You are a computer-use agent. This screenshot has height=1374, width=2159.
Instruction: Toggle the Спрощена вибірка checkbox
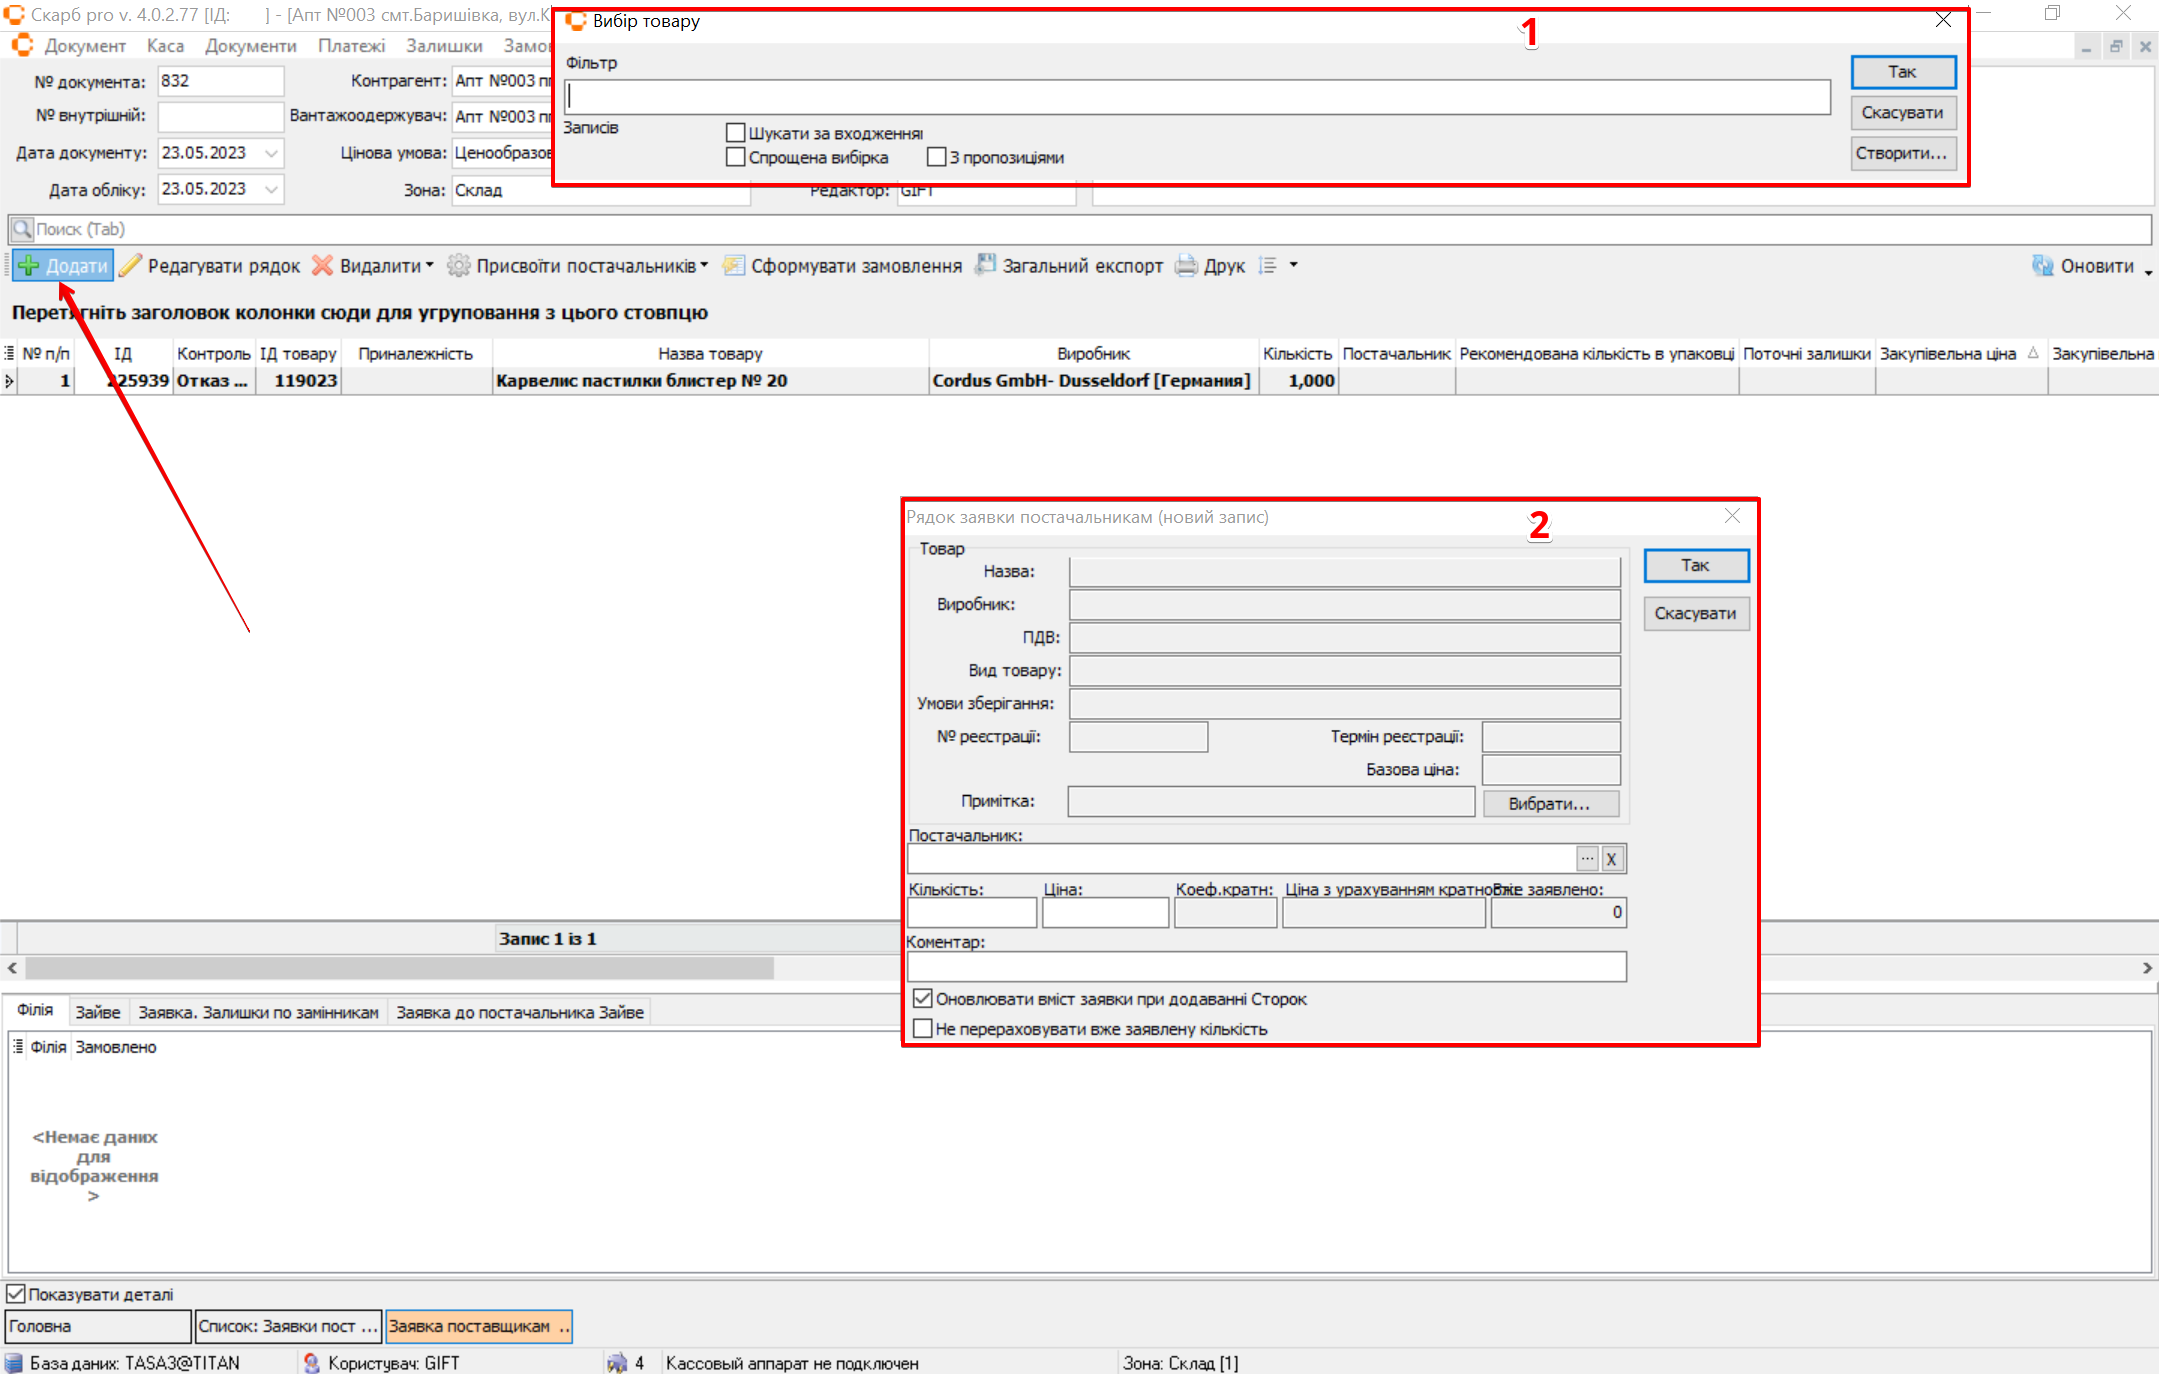pyautogui.click(x=736, y=157)
